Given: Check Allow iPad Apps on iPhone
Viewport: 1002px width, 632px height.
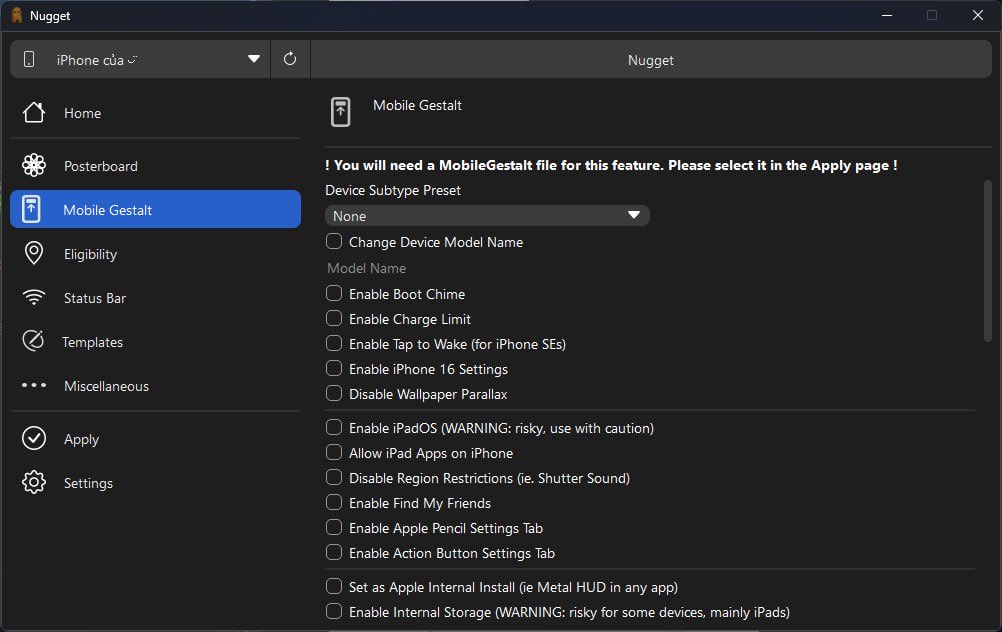Looking at the screenshot, I should click(x=334, y=452).
